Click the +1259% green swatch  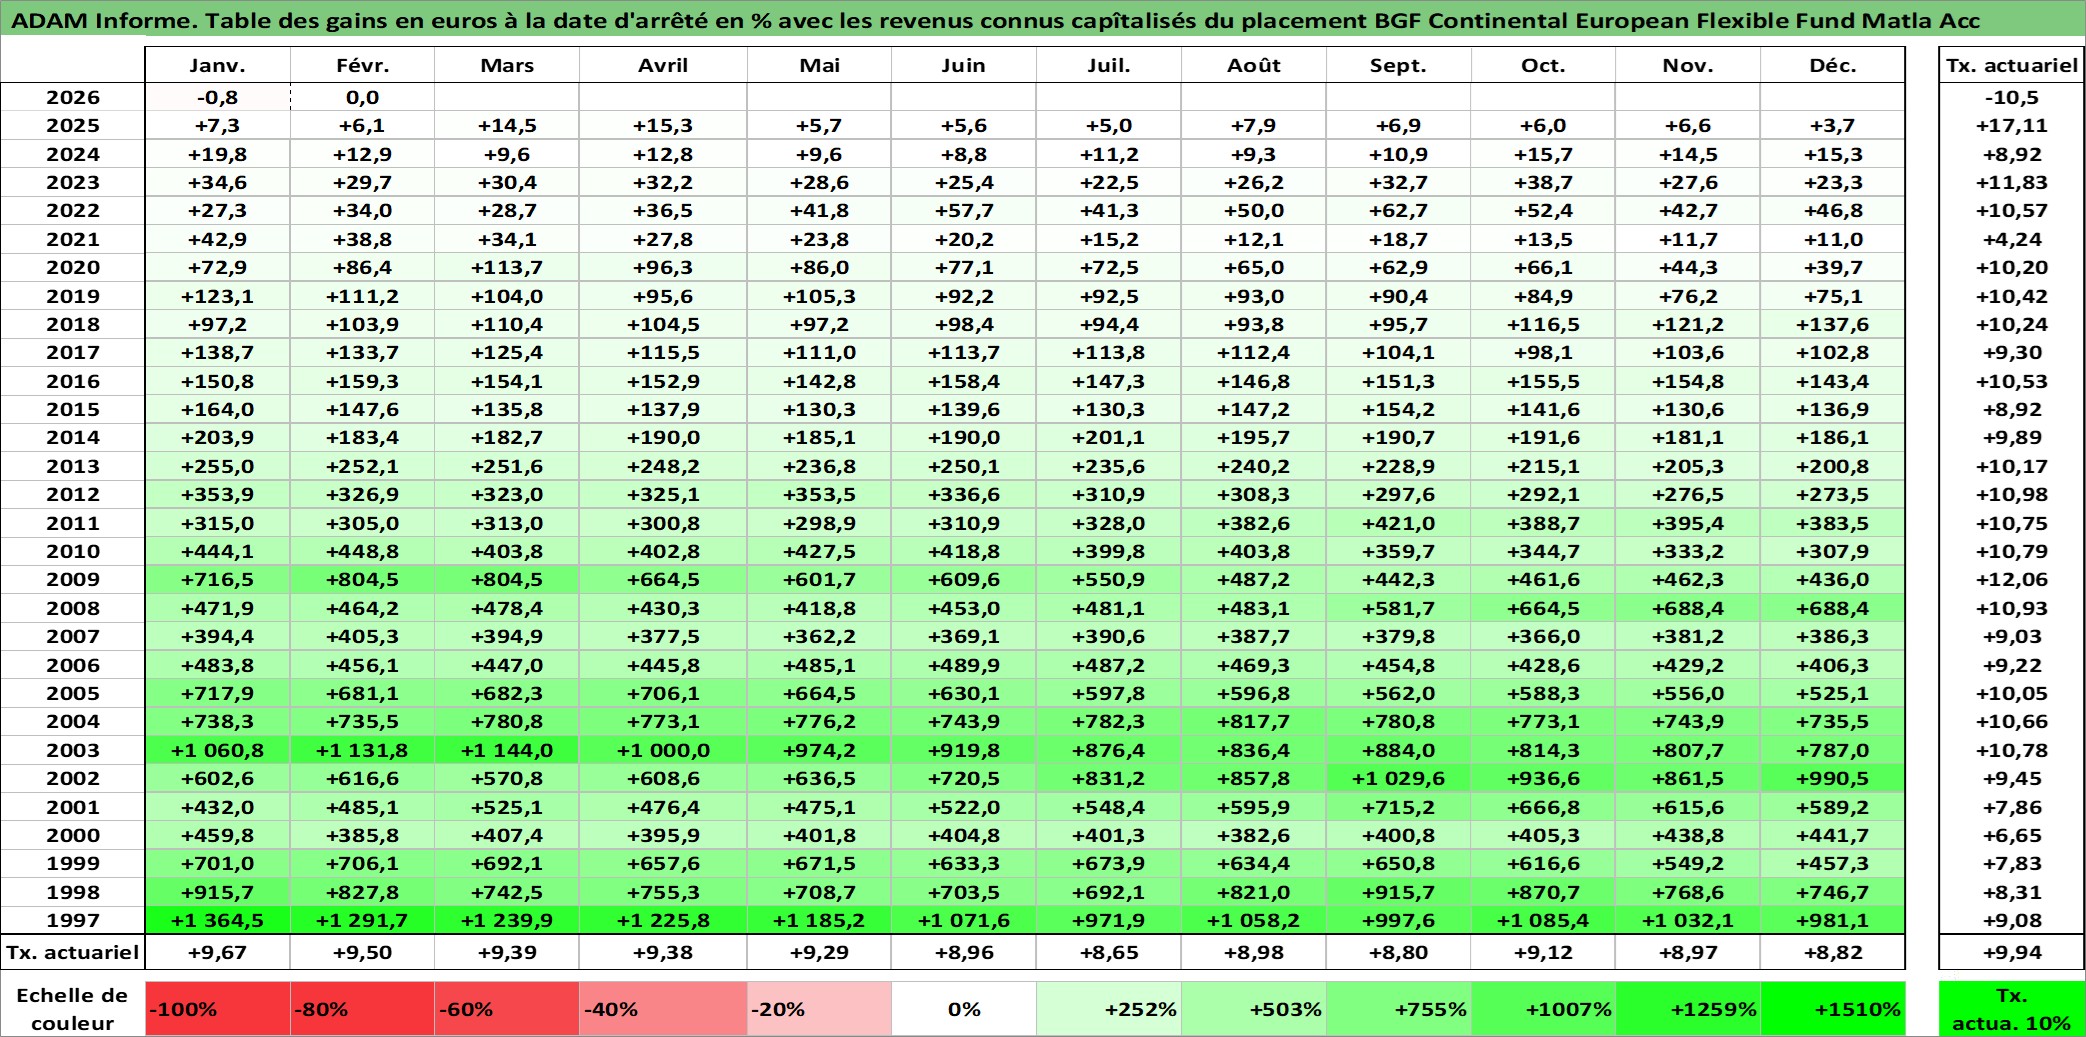click(1688, 1009)
